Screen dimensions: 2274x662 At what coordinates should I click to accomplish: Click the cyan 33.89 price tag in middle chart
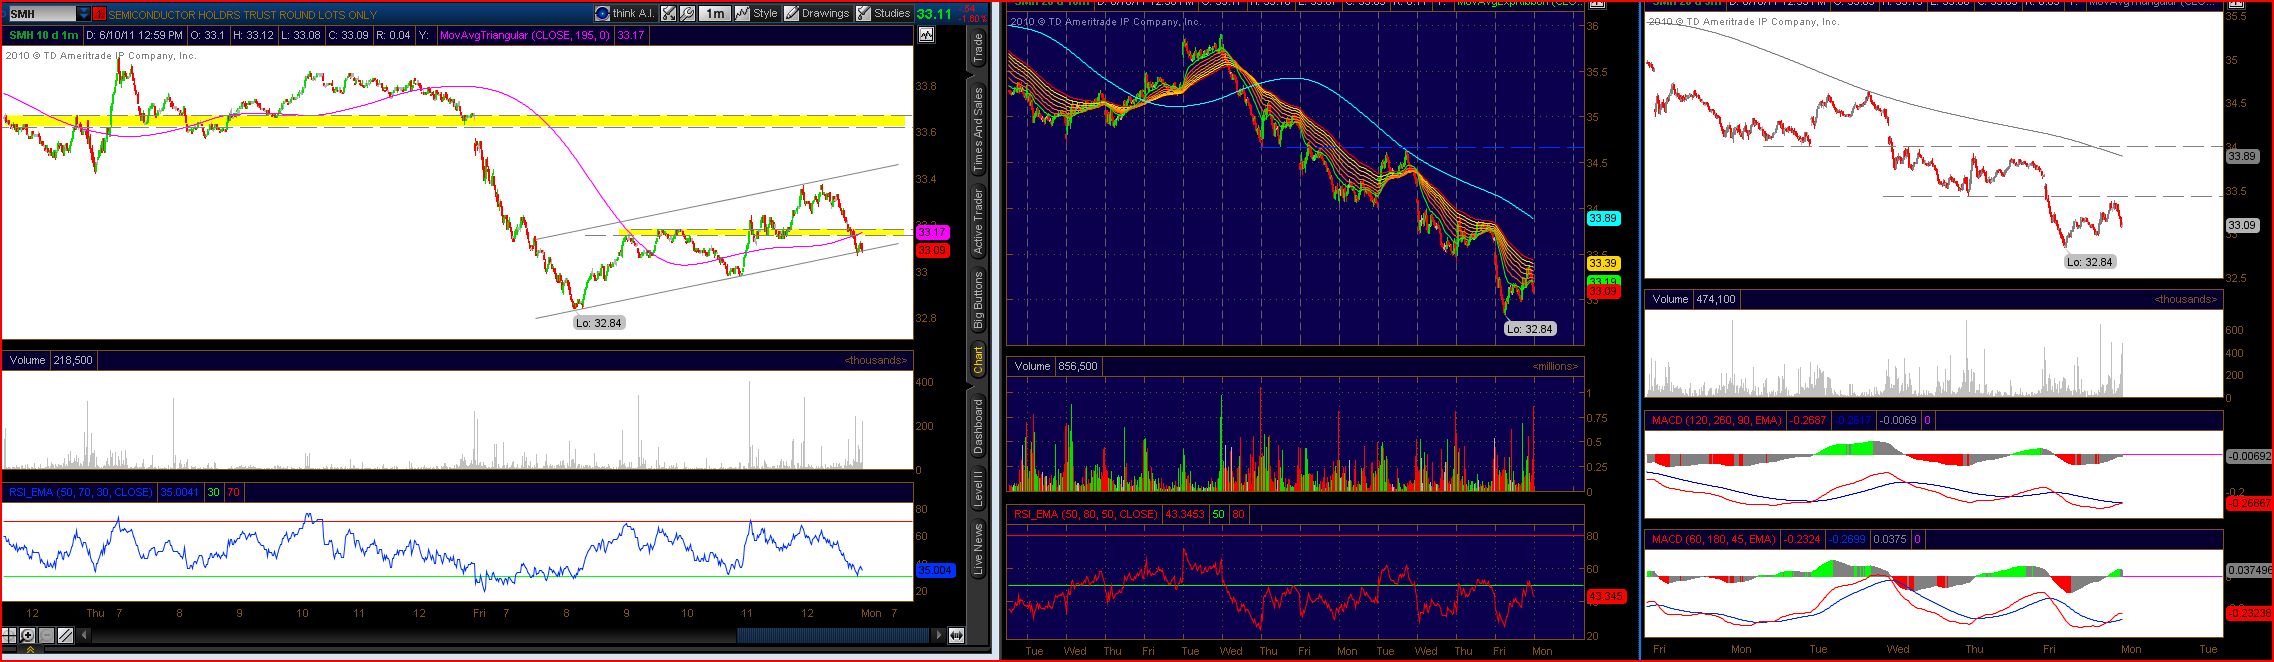pyautogui.click(x=1603, y=218)
